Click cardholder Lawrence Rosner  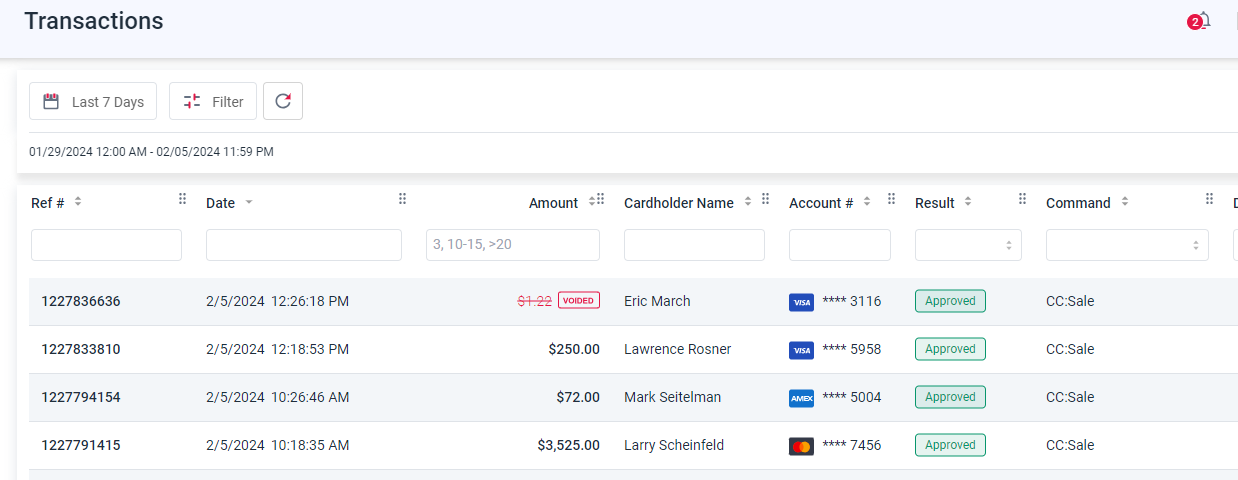click(x=677, y=349)
